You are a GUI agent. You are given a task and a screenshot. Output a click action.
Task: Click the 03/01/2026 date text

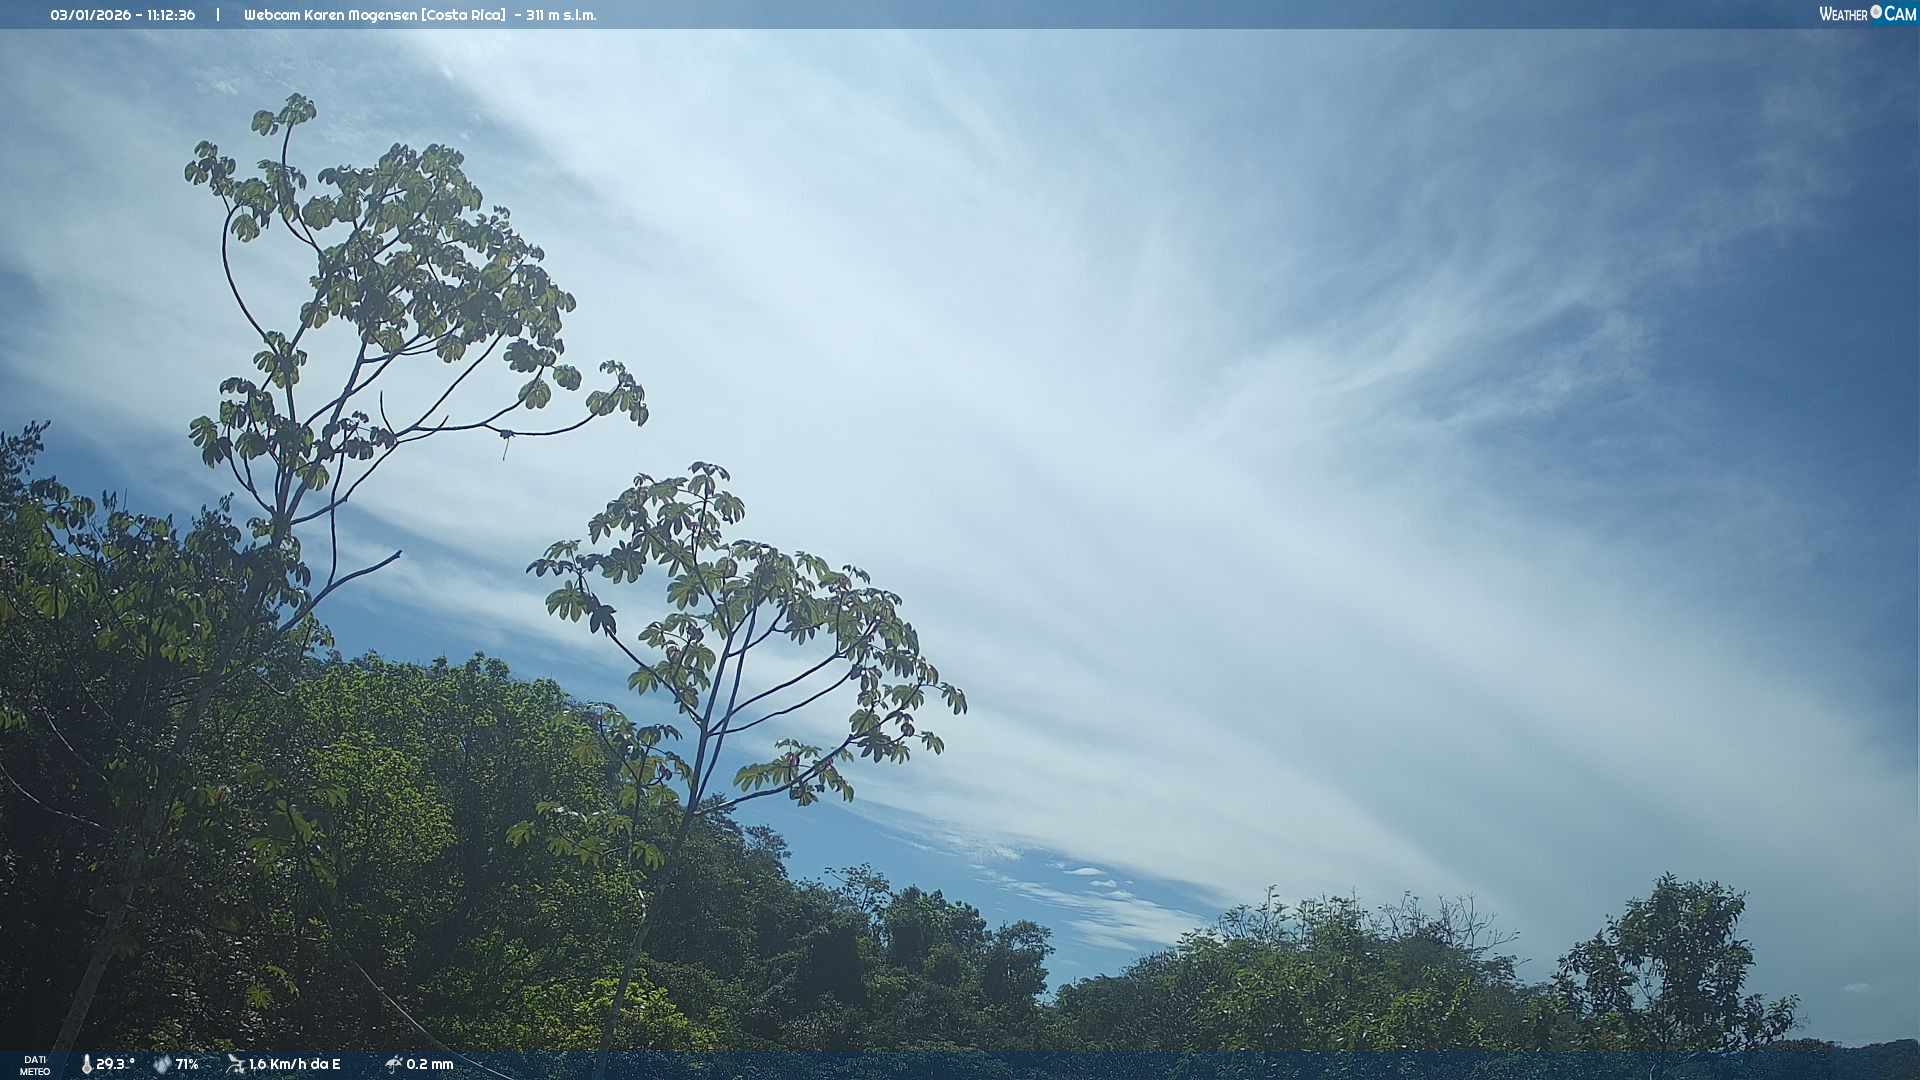coord(90,15)
